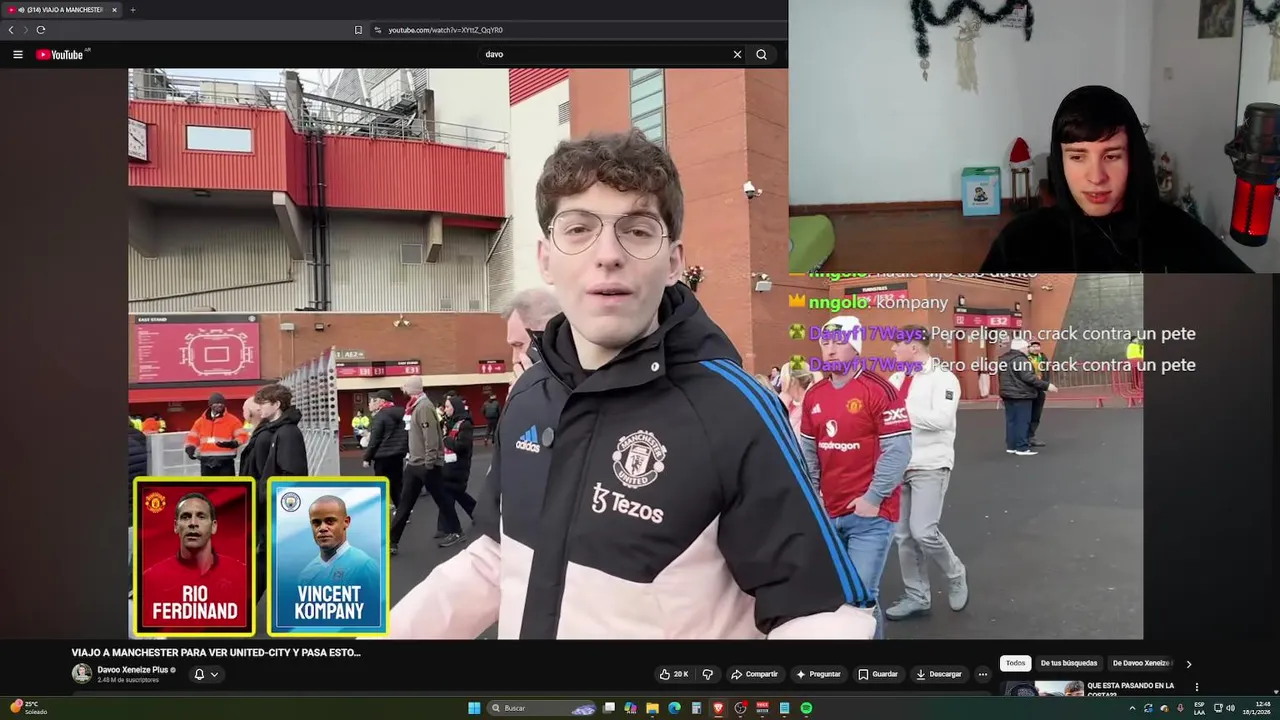Save the video with Guardar
Viewport: 1280px width, 720px height.
878,674
